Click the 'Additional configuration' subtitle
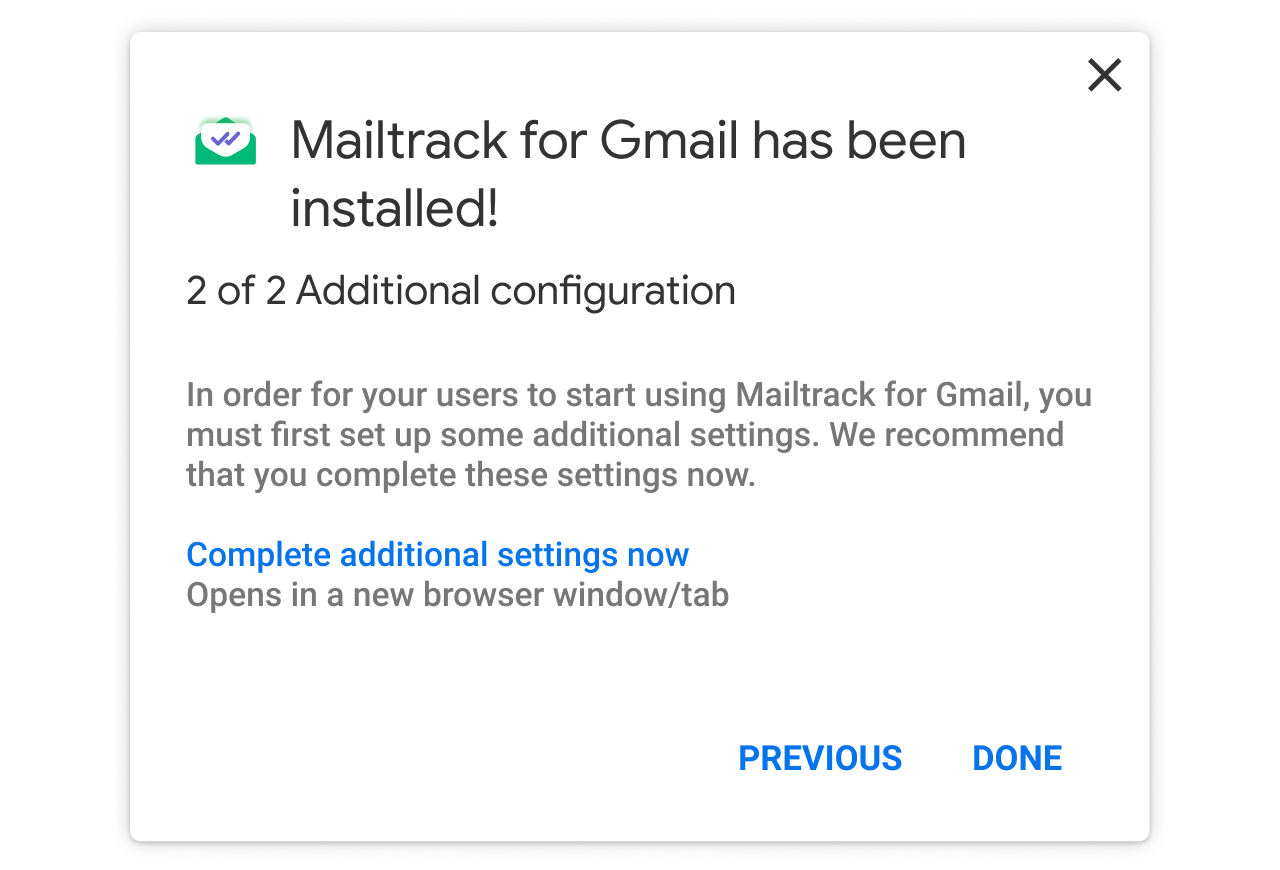This screenshot has height=870, width=1280. pyautogui.click(x=516, y=291)
